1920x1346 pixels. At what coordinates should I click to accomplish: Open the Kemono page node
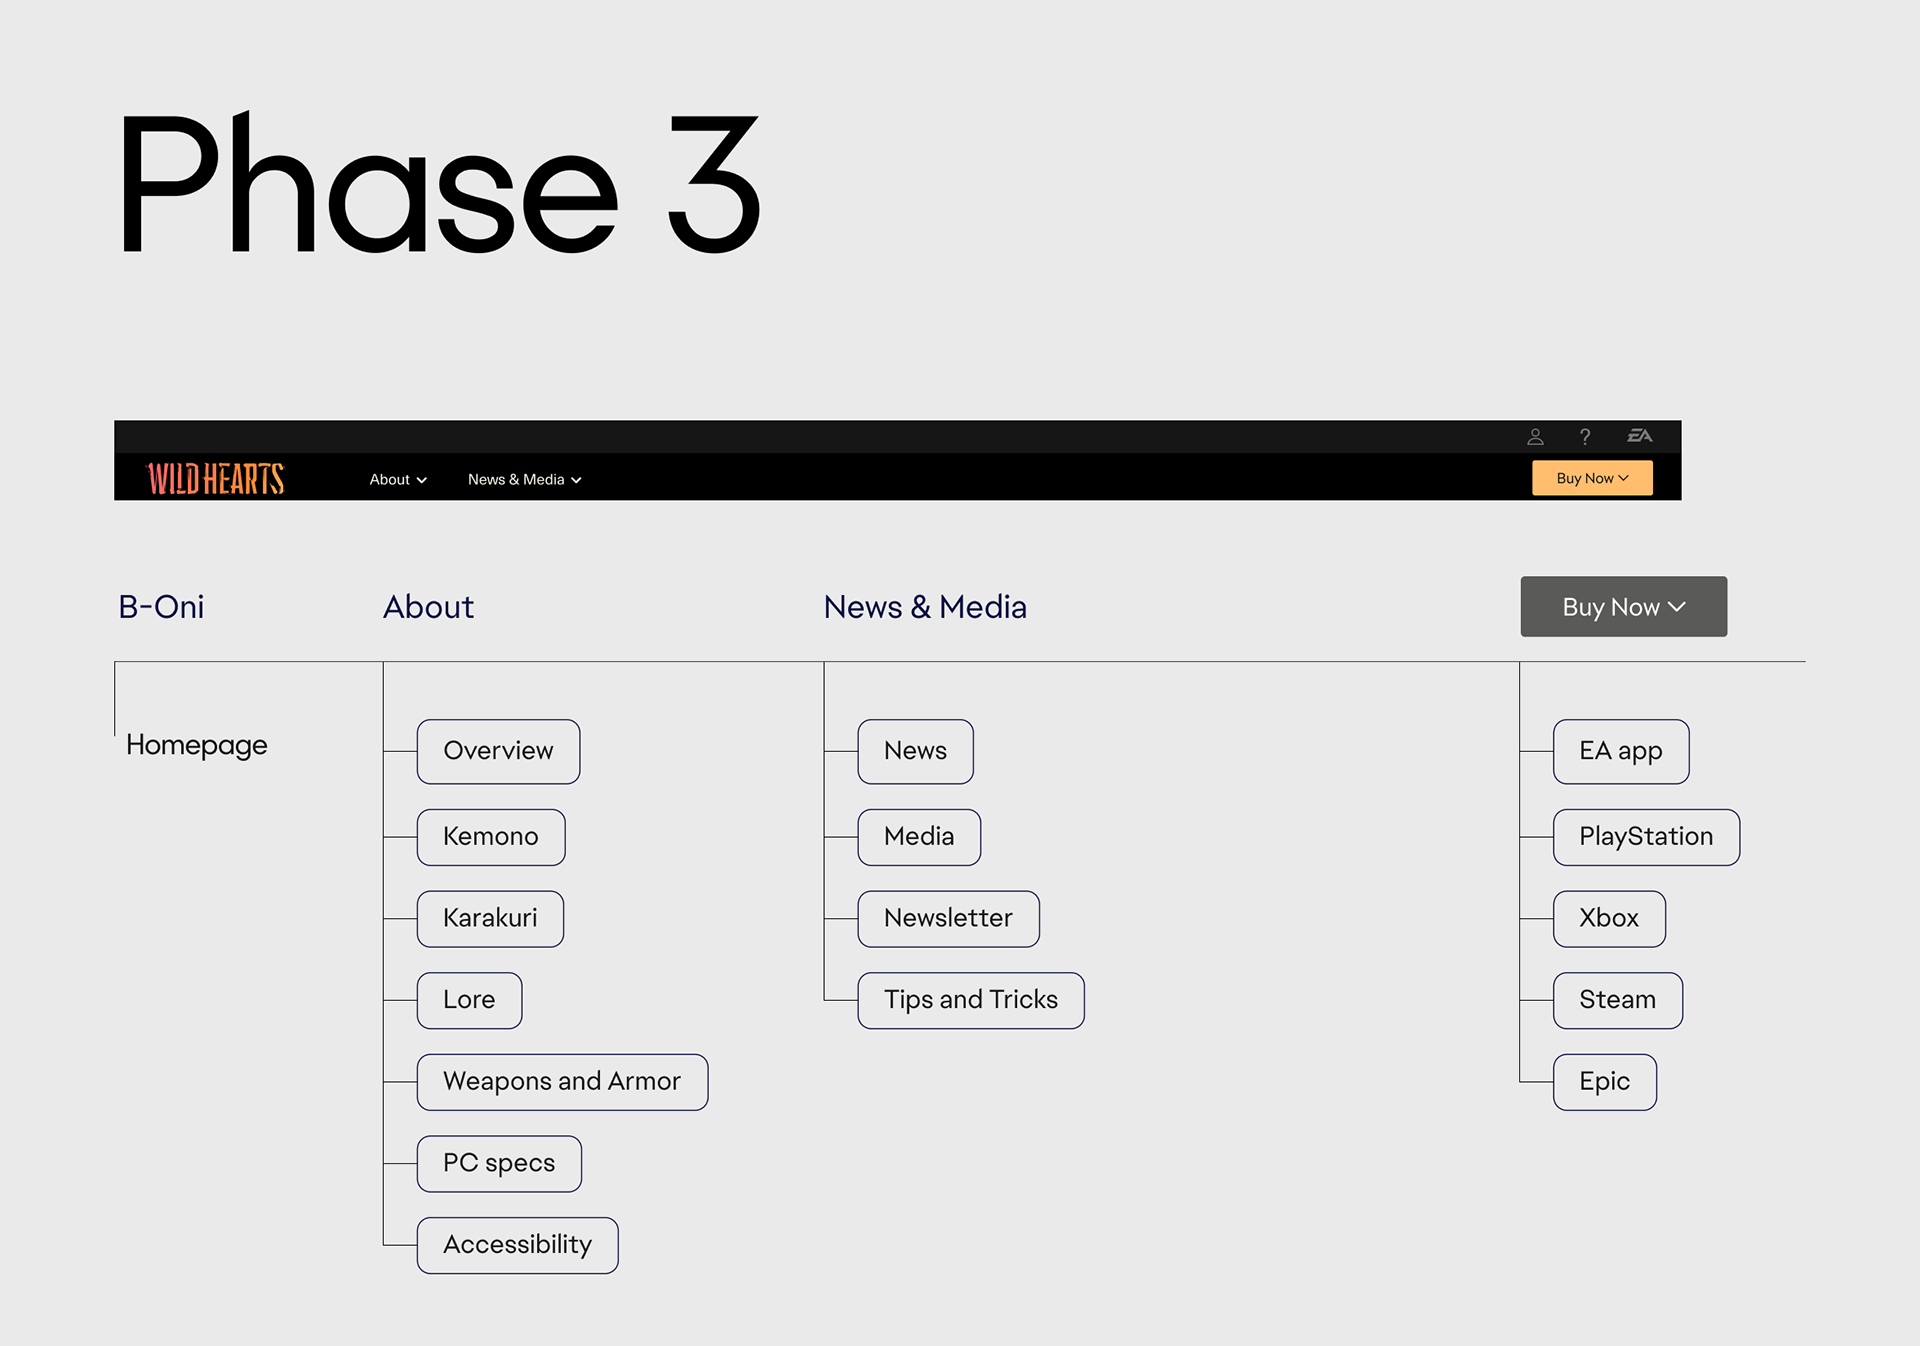491,837
